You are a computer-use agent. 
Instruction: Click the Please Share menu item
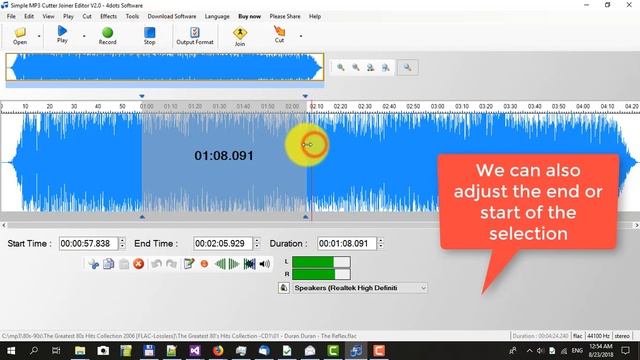coord(285,16)
